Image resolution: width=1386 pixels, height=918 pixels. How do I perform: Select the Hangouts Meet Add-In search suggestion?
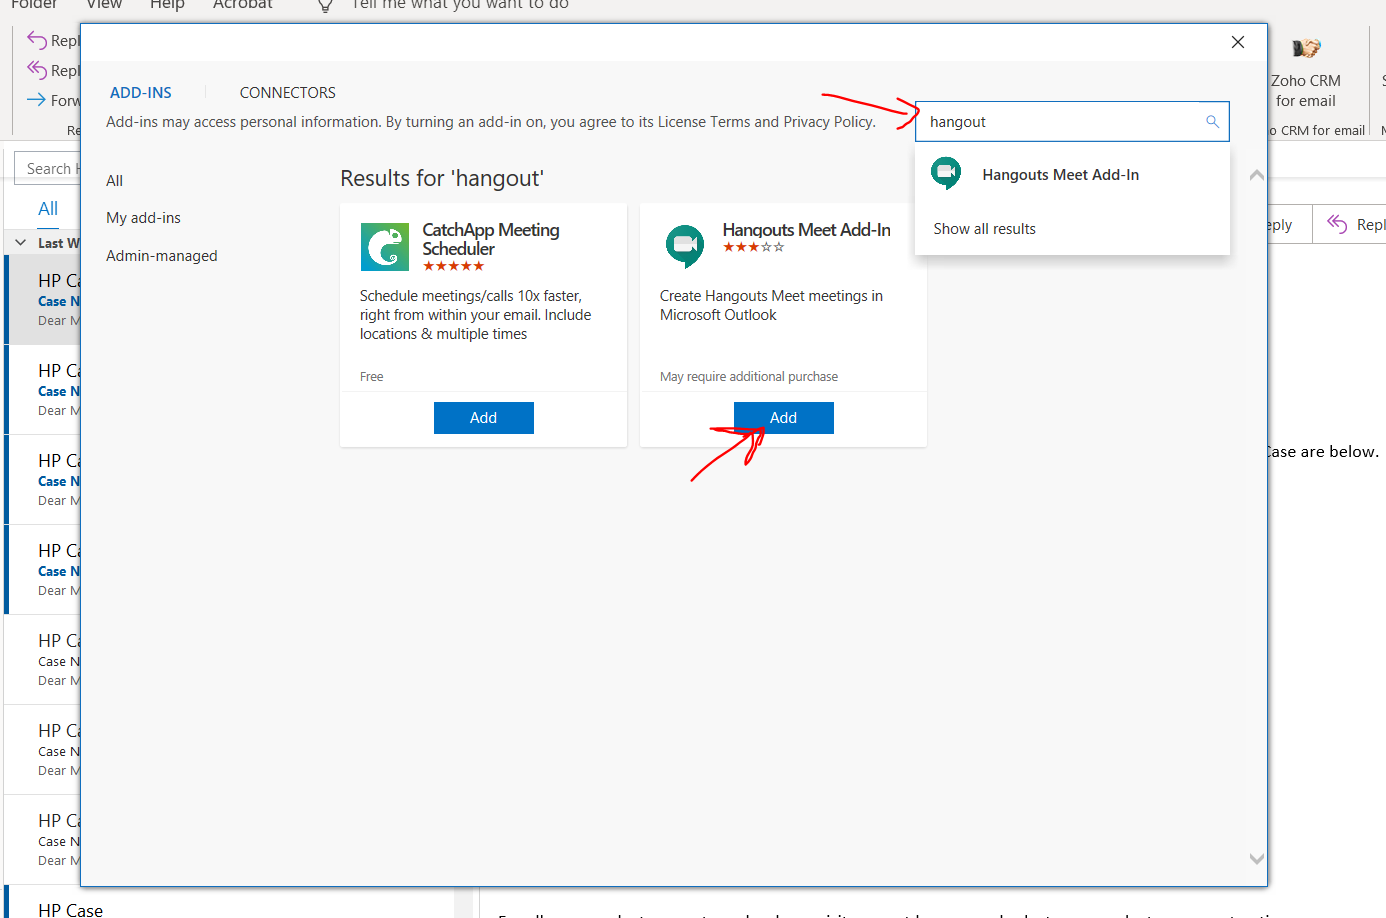point(1072,175)
